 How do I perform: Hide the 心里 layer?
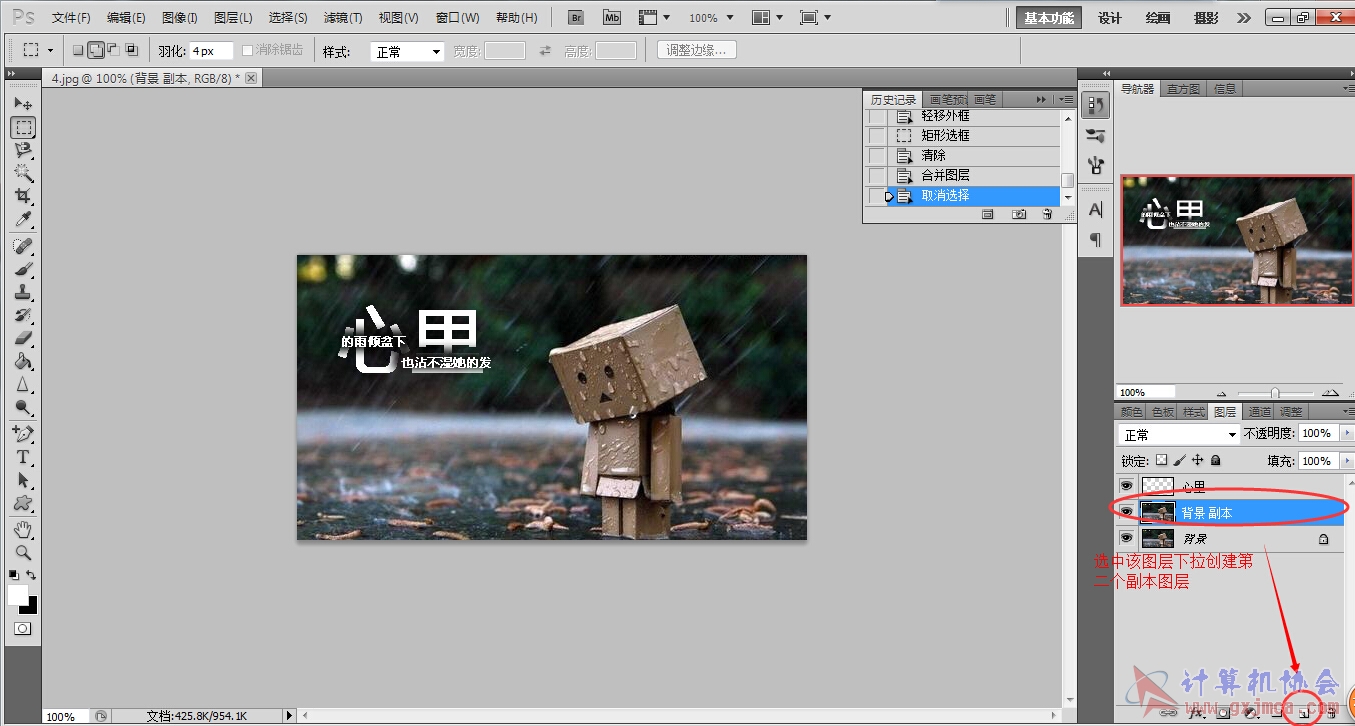(x=1127, y=486)
